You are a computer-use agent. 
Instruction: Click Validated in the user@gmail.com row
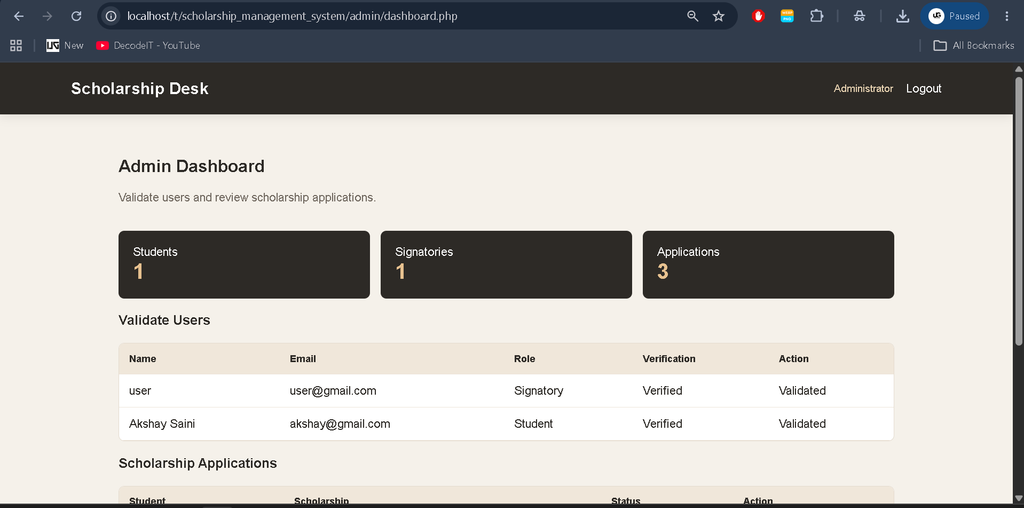[x=802, y=390]
